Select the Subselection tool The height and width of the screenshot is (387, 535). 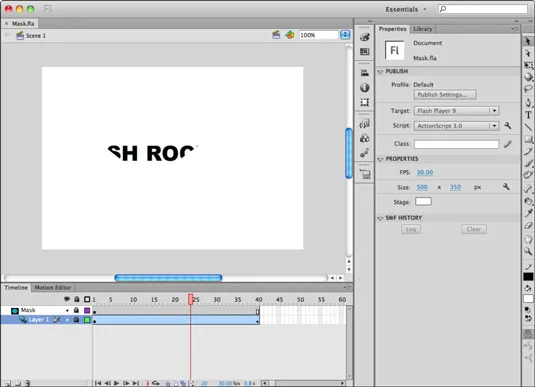(528, 53)
